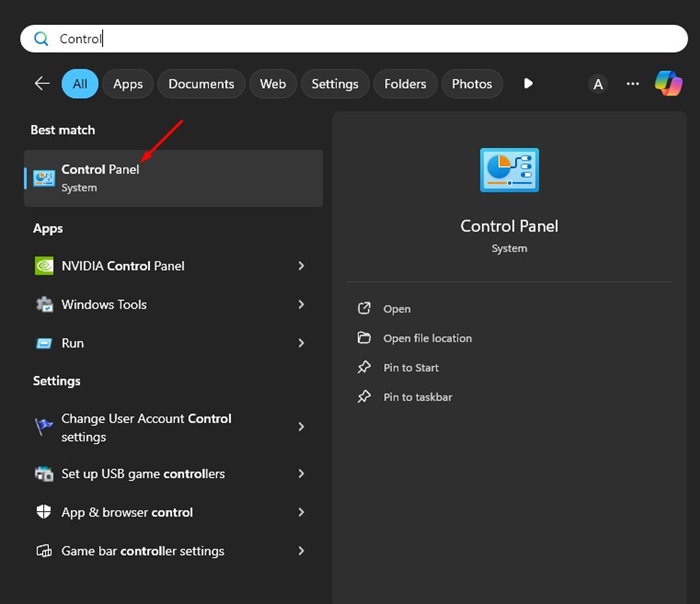
Task: Click the back arrow in search panel
Action: click(42, 84)
